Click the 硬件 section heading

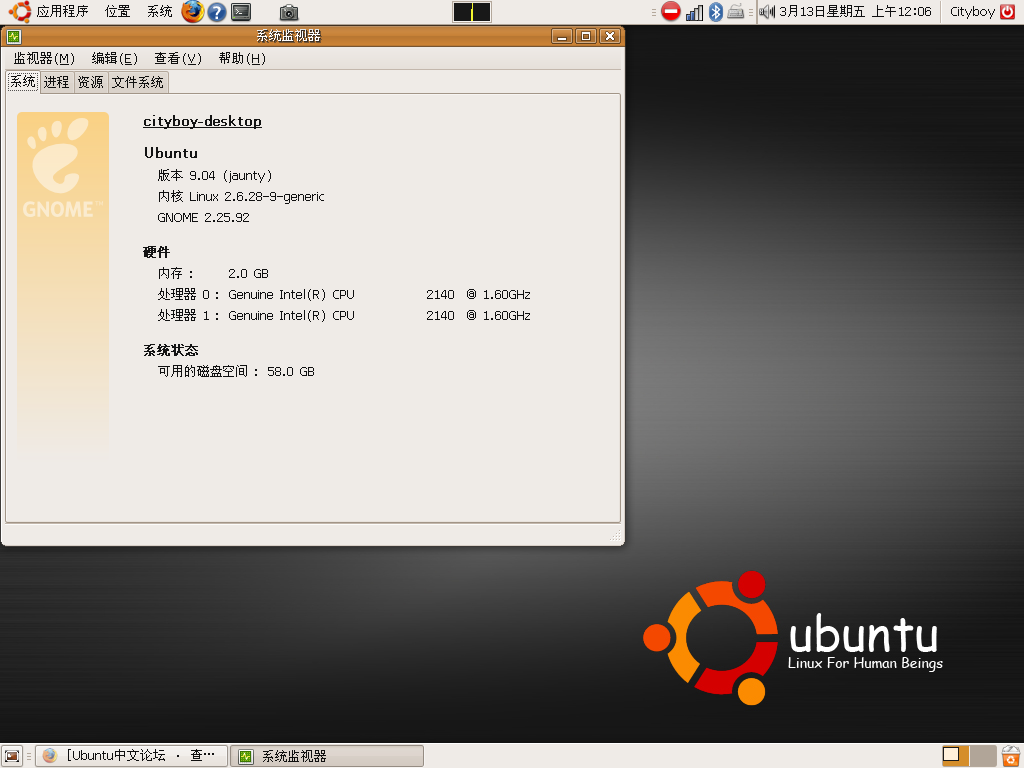pyautogui.click(x=156, y=252)
